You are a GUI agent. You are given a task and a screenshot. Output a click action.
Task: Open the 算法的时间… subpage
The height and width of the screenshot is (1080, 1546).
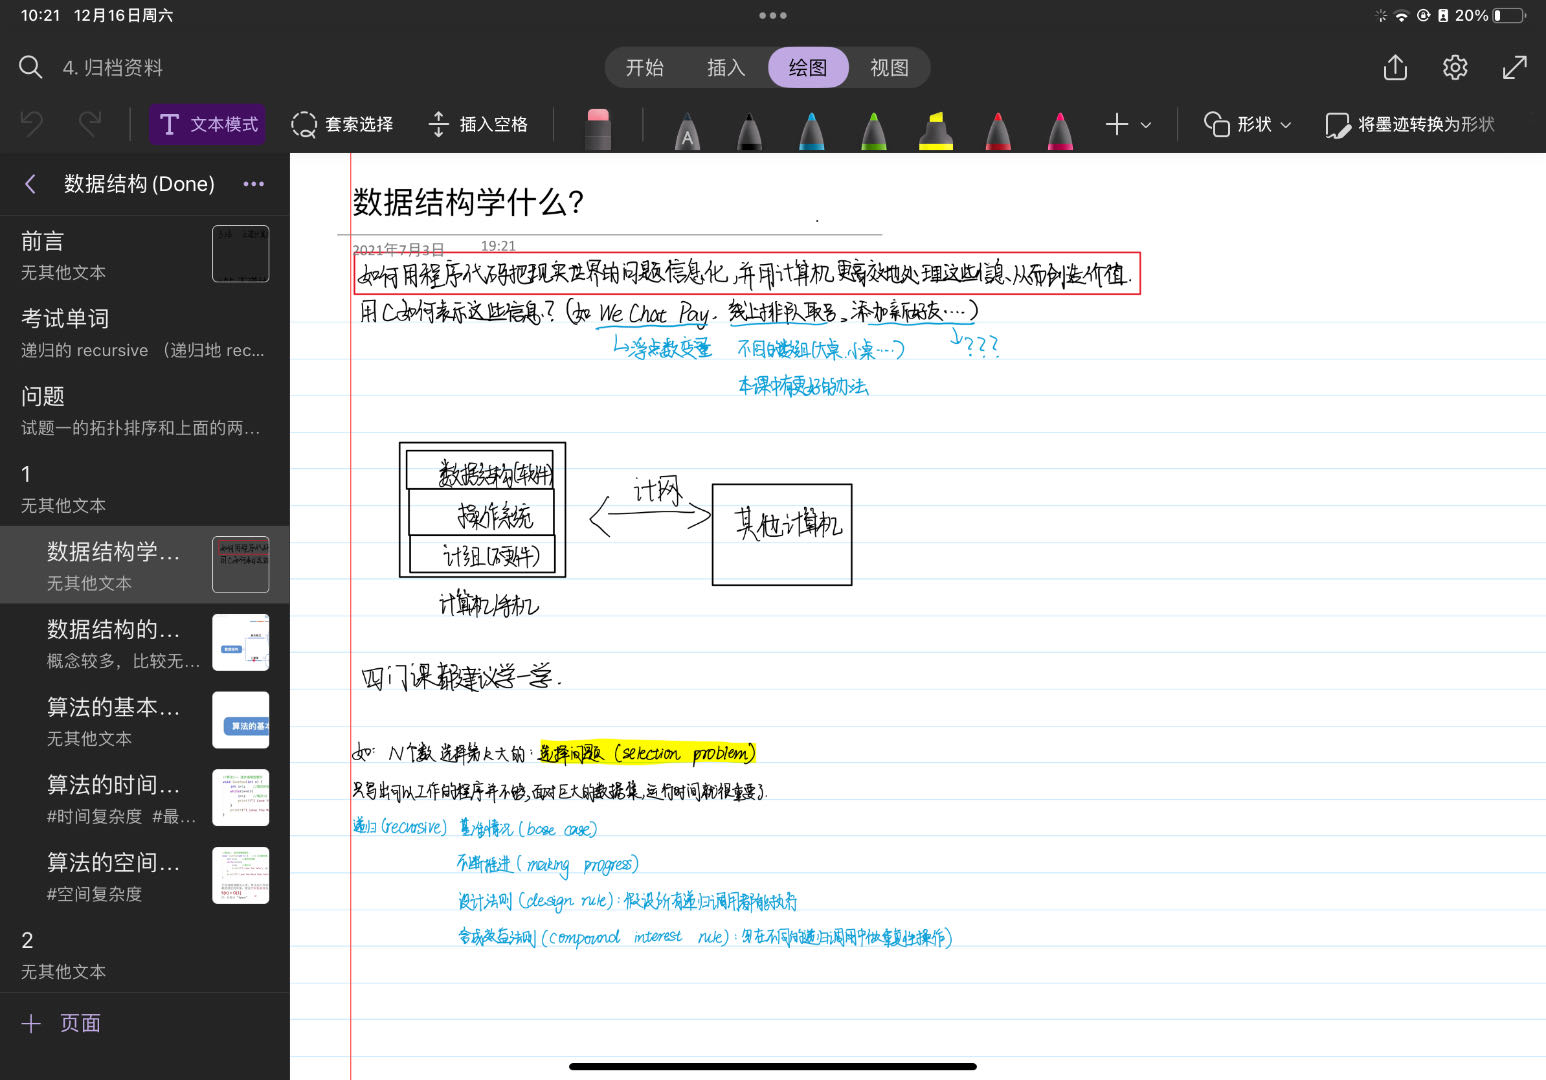coord(144,798)
